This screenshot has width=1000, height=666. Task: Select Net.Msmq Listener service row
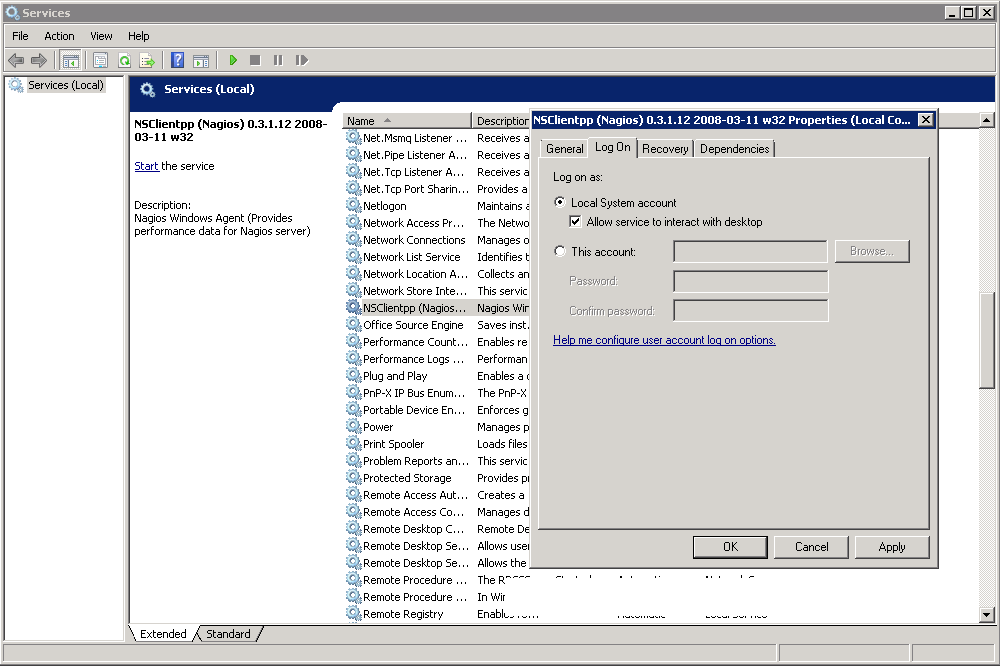[438, 138]
